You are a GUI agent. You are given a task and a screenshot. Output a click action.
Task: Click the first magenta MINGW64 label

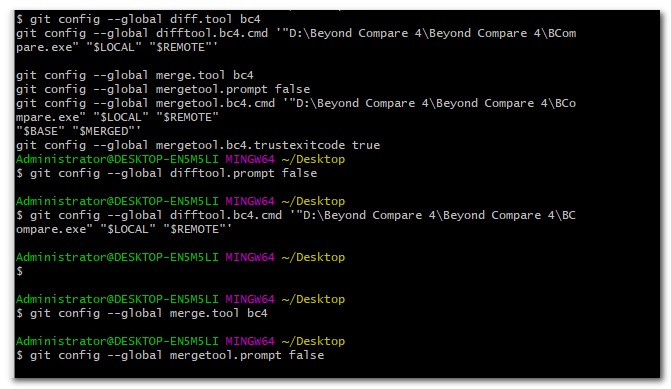pyautogui.click(x=250, y=159)
